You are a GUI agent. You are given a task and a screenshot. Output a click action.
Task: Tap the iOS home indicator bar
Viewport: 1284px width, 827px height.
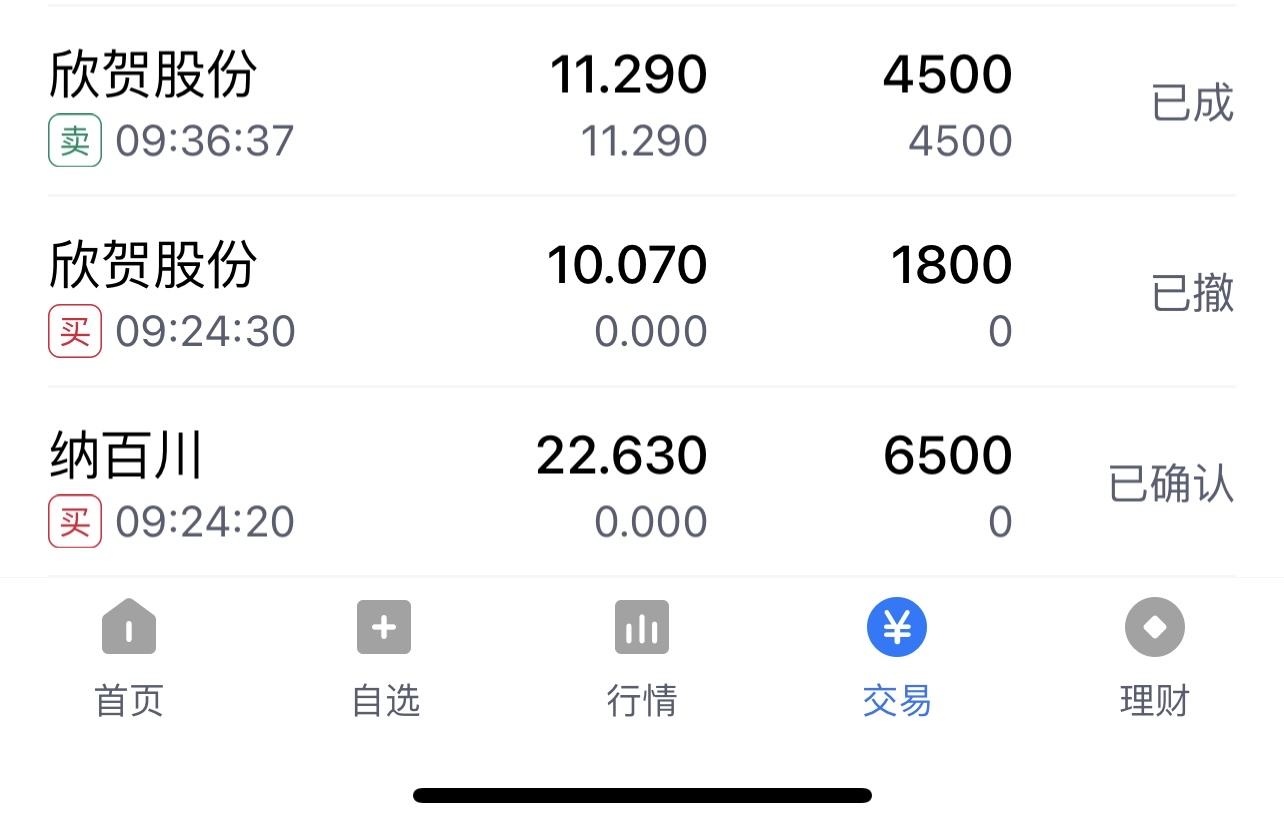[642, 796]
